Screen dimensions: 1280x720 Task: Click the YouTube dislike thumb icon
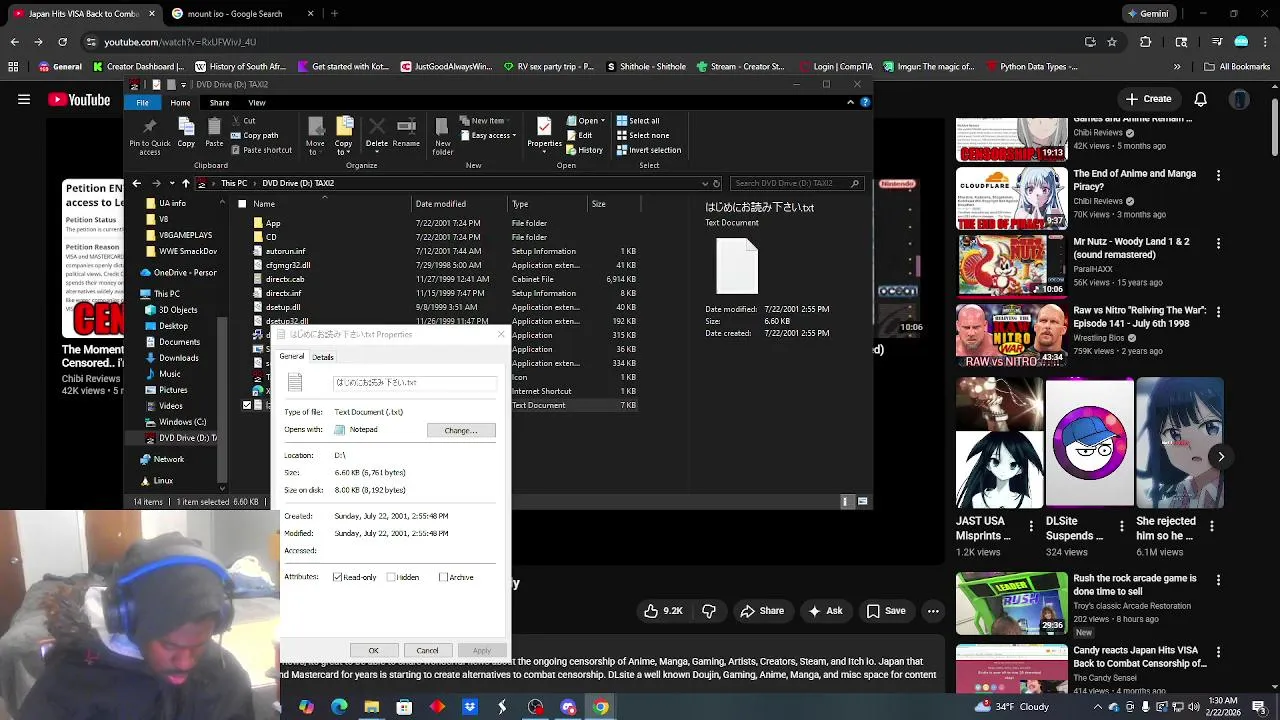point(709,611)
